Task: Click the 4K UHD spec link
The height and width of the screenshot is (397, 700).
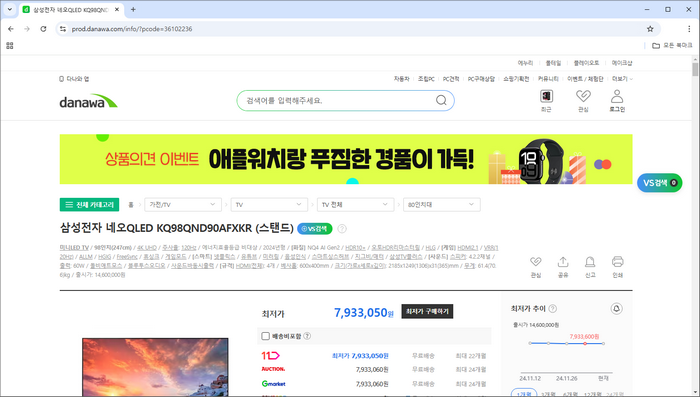Action: pos(147,247)
